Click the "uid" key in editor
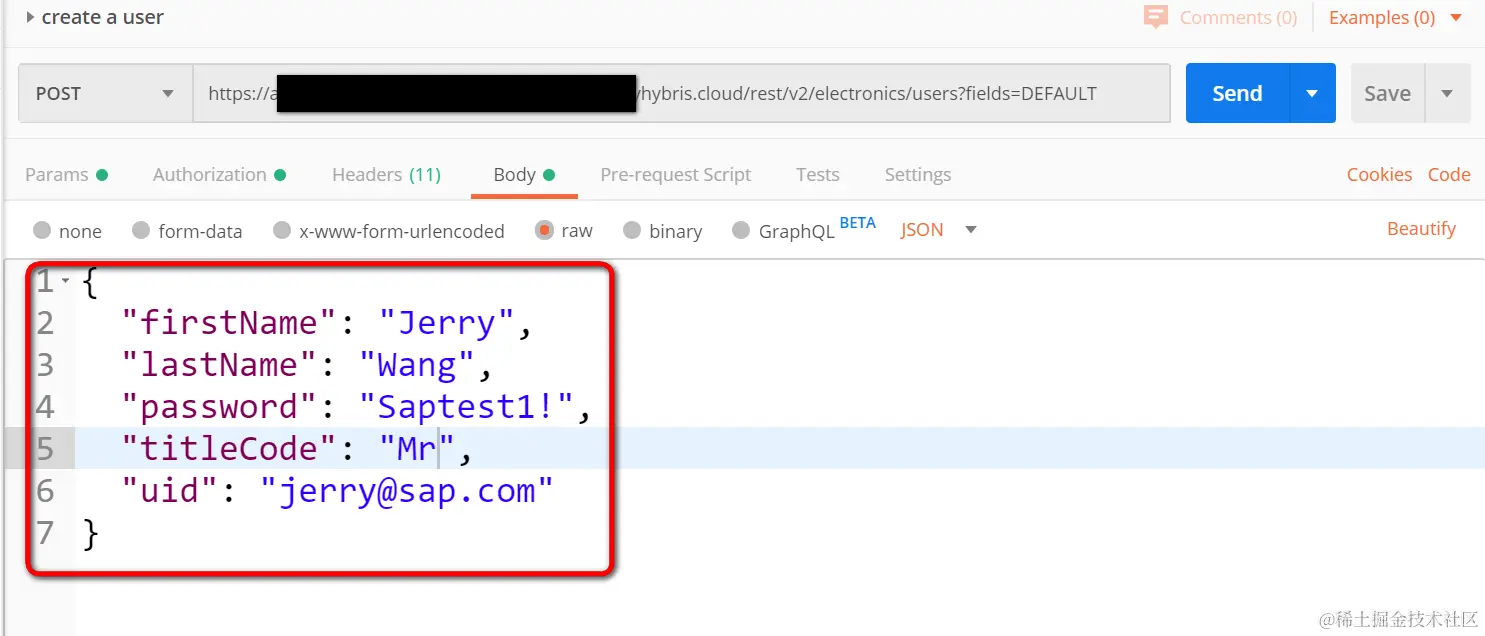 click(x=169, y=491)
